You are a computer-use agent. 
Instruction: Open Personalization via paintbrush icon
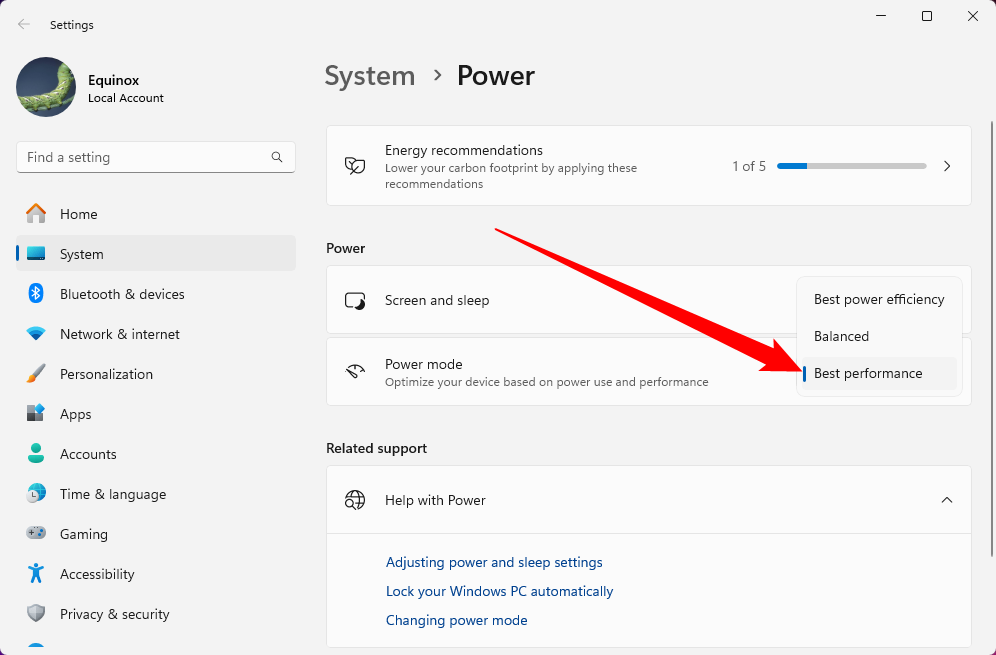coord(36,374)
